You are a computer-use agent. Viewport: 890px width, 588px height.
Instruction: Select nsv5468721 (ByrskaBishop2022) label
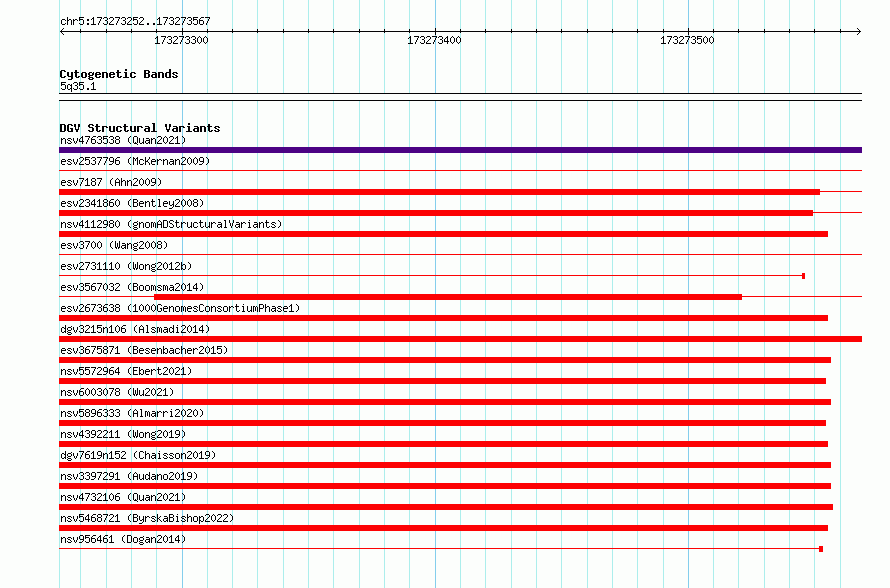(147, 518)
